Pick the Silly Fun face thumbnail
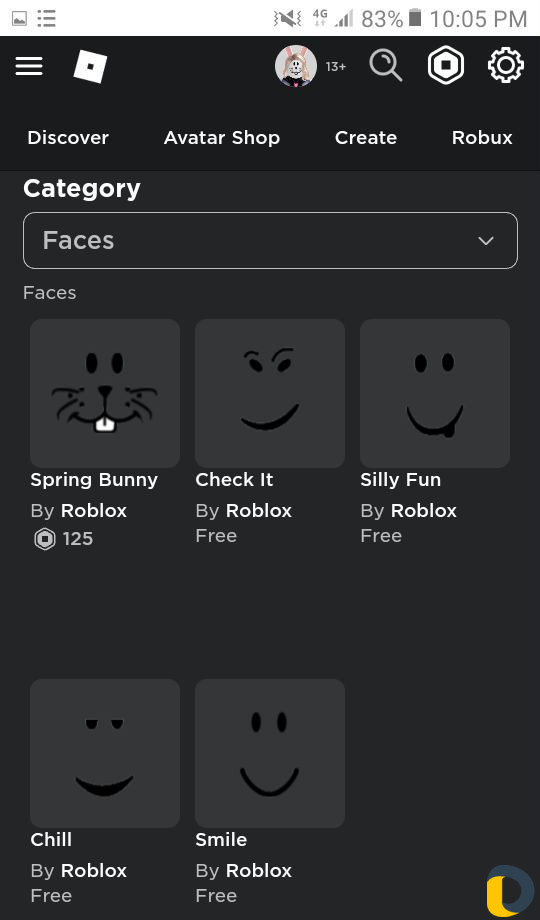The width and height of the screenshot is (540, 920). pyautogui.click(x=435, y=393)
